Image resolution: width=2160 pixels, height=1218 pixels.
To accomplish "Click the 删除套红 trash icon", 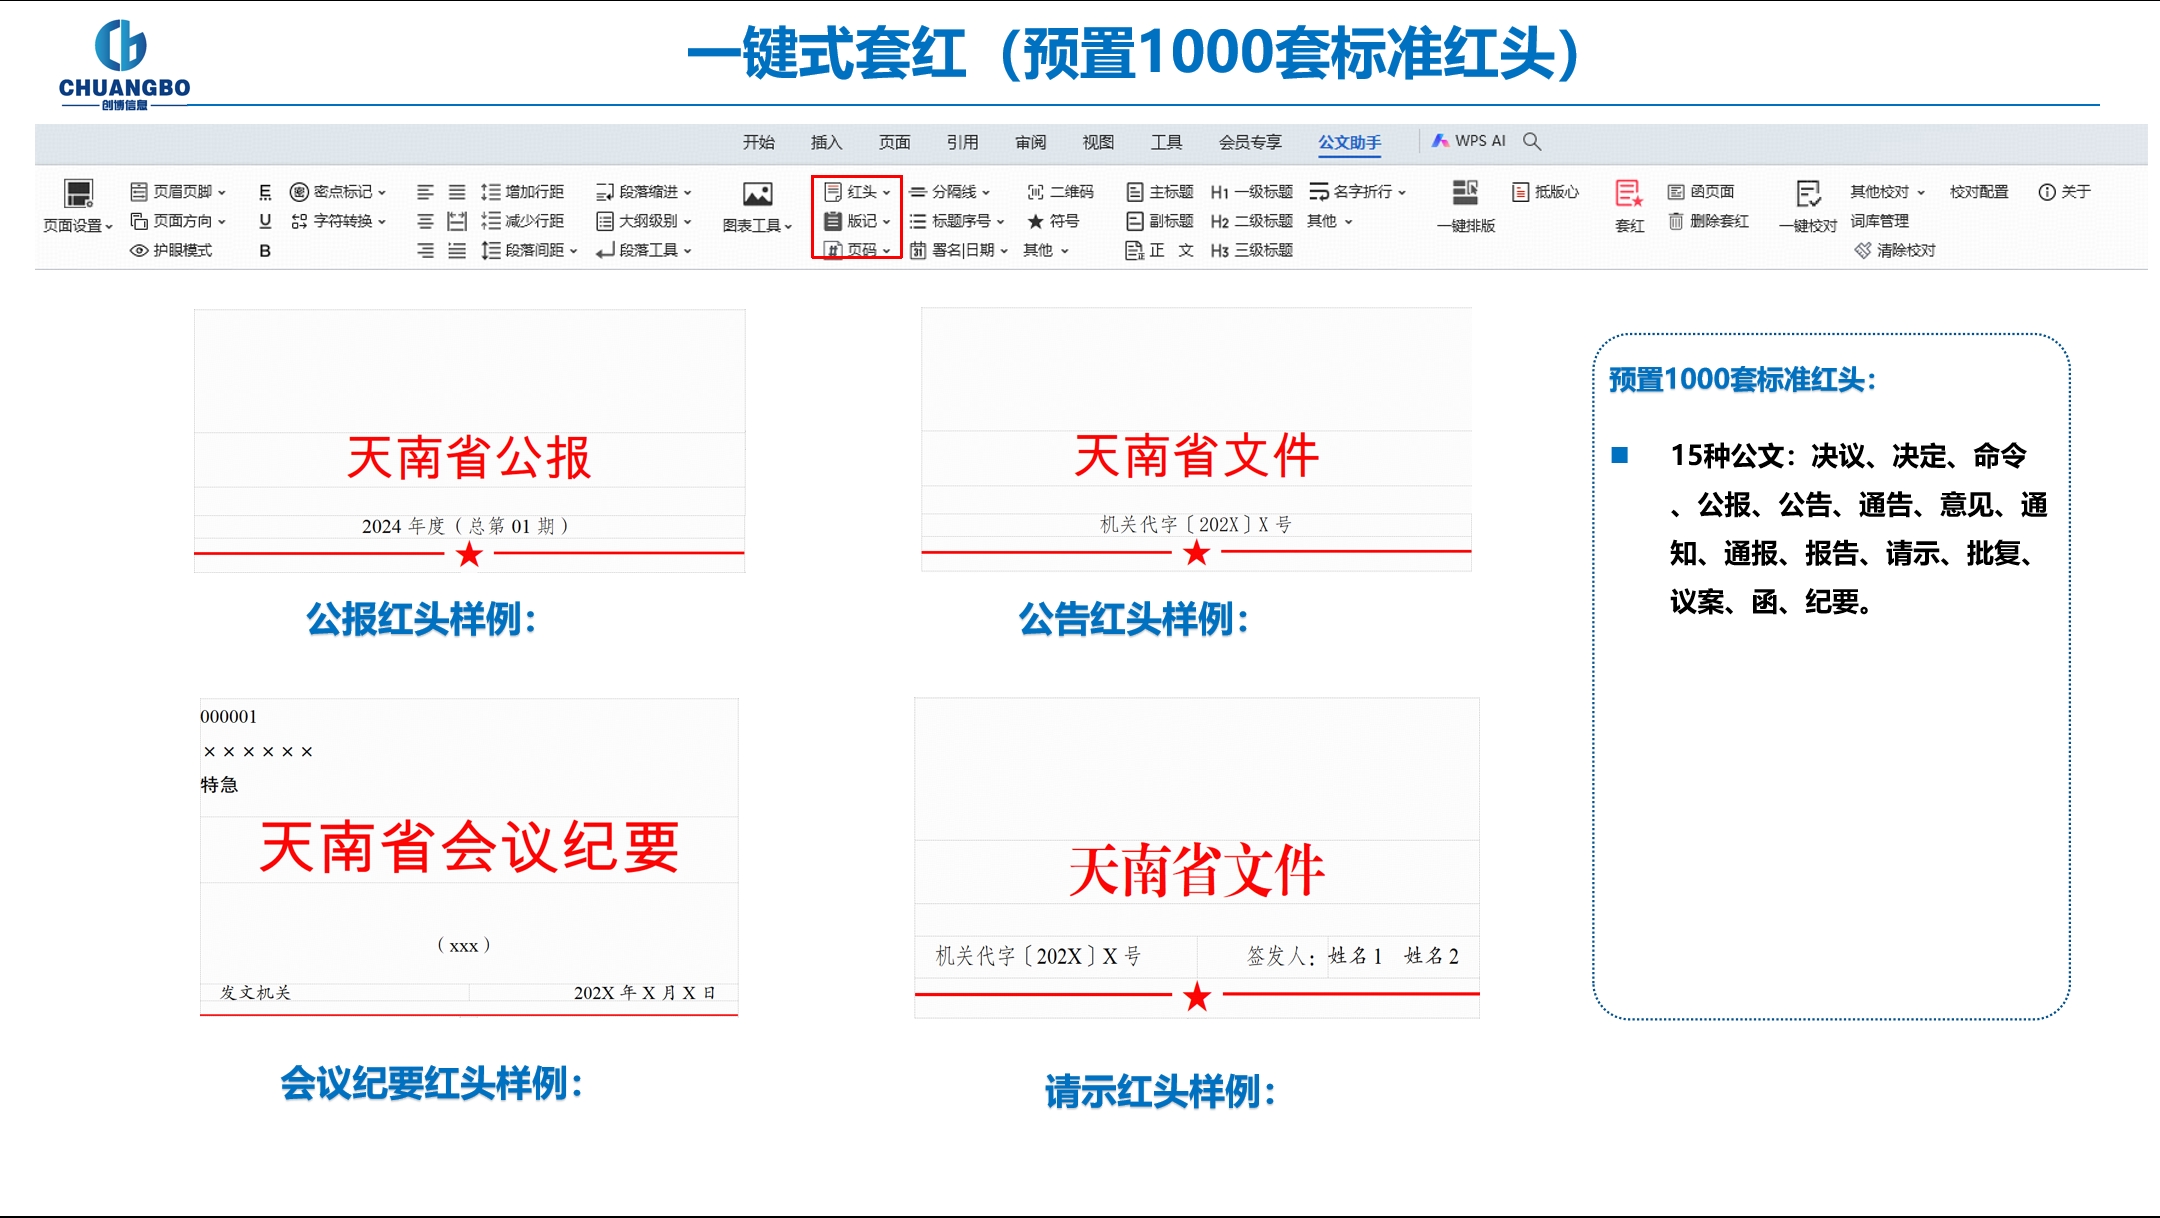I will pos(1676,221).
